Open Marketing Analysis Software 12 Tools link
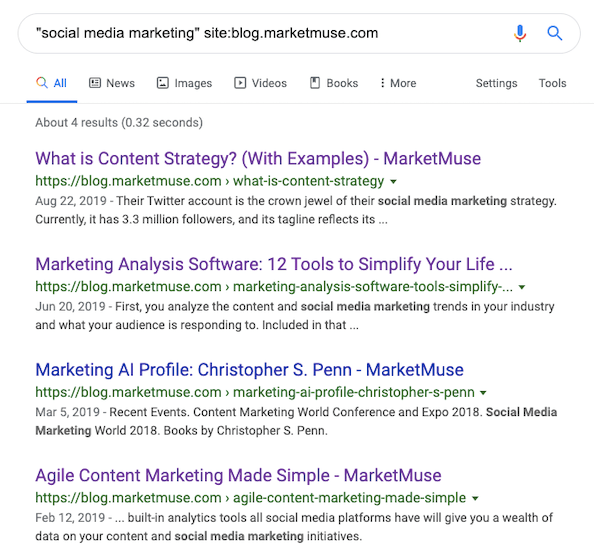The image size is (594, 558). (x=274, y=264)
